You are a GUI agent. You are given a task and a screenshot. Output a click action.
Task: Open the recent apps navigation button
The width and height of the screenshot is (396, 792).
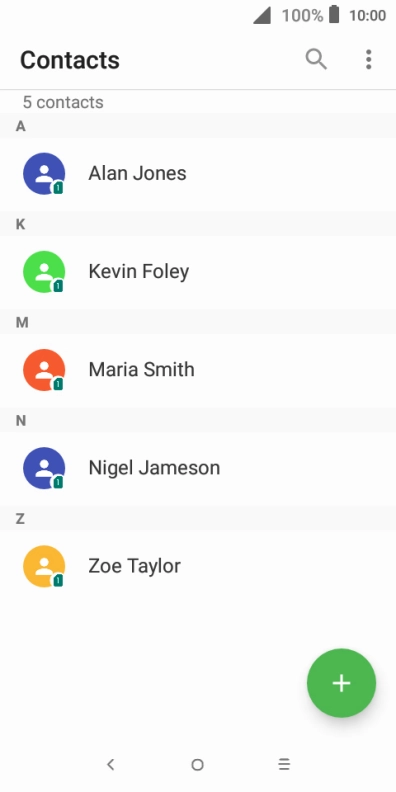(284, 764)
